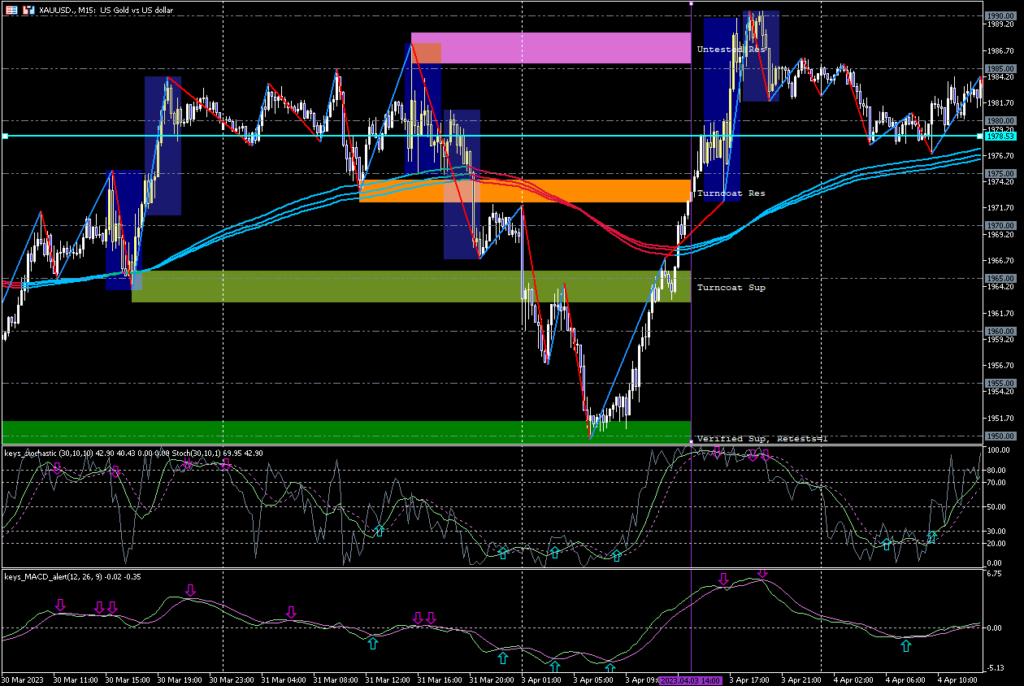Click the "Untested Res" text label
The width and height of the screenshot is (1024, 686).
[731, 49]
